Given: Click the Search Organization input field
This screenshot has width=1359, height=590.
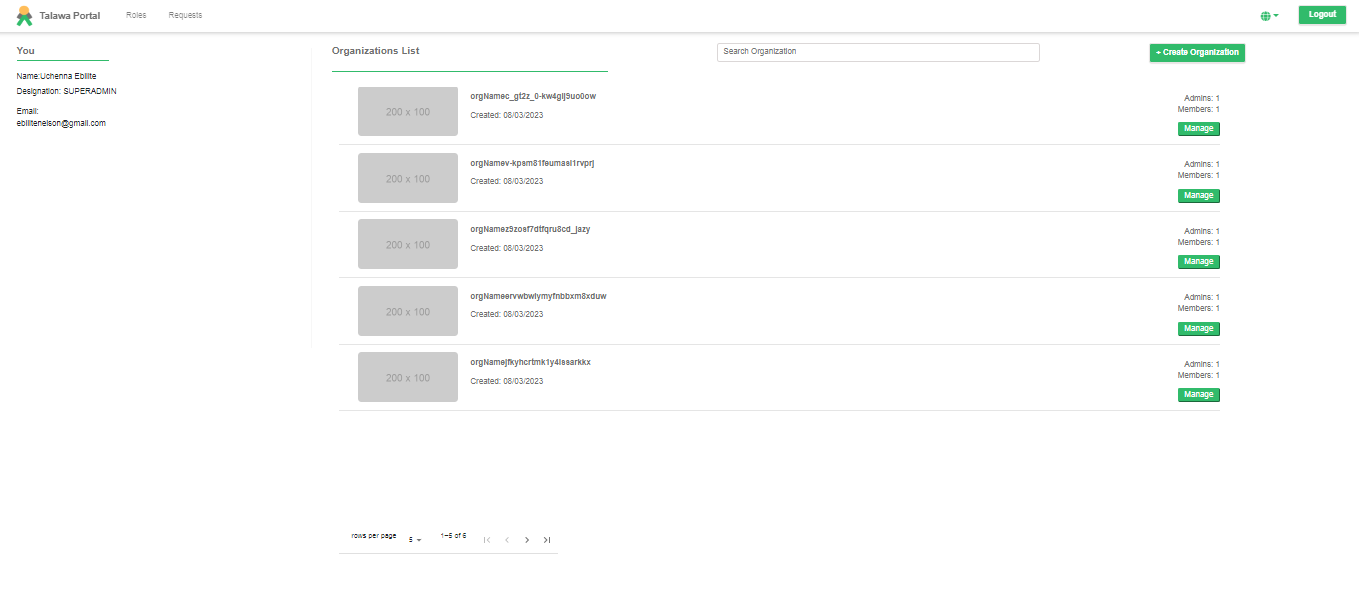Looking at the screenshot, I should [x=877, y=51].
